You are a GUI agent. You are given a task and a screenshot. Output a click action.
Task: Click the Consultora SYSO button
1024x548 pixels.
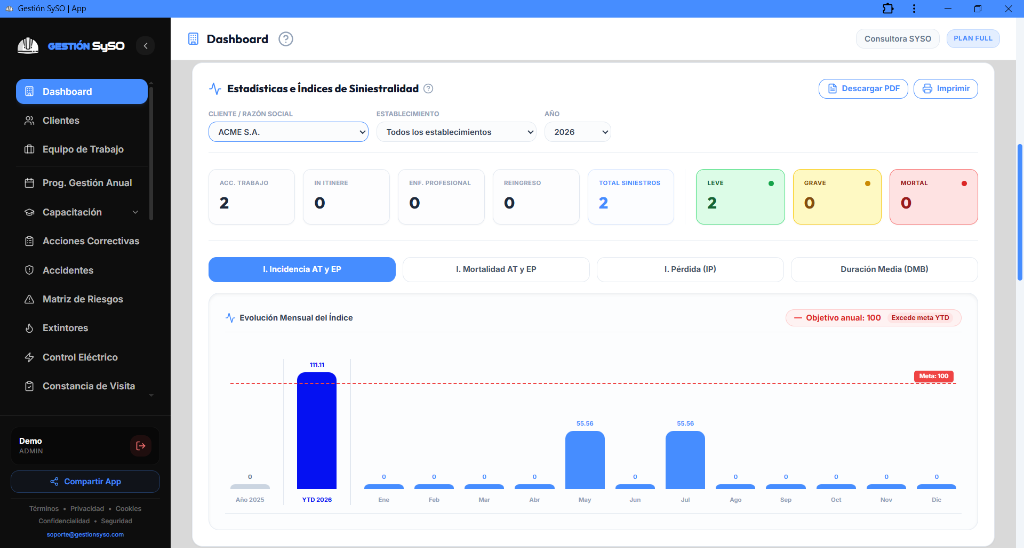[x=897, y=39]
